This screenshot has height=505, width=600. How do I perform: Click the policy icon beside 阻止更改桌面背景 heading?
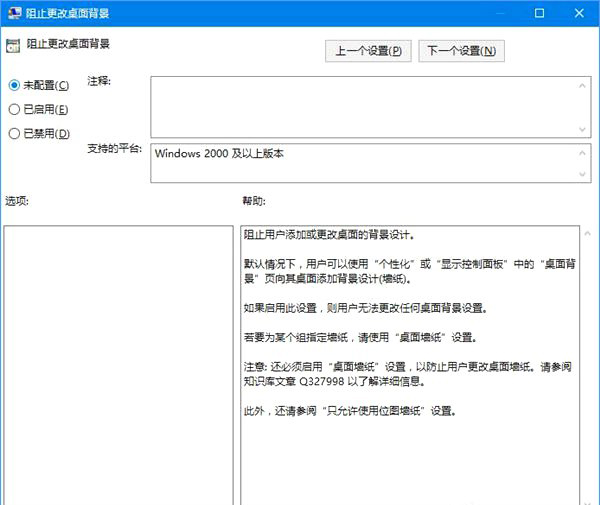12,44
